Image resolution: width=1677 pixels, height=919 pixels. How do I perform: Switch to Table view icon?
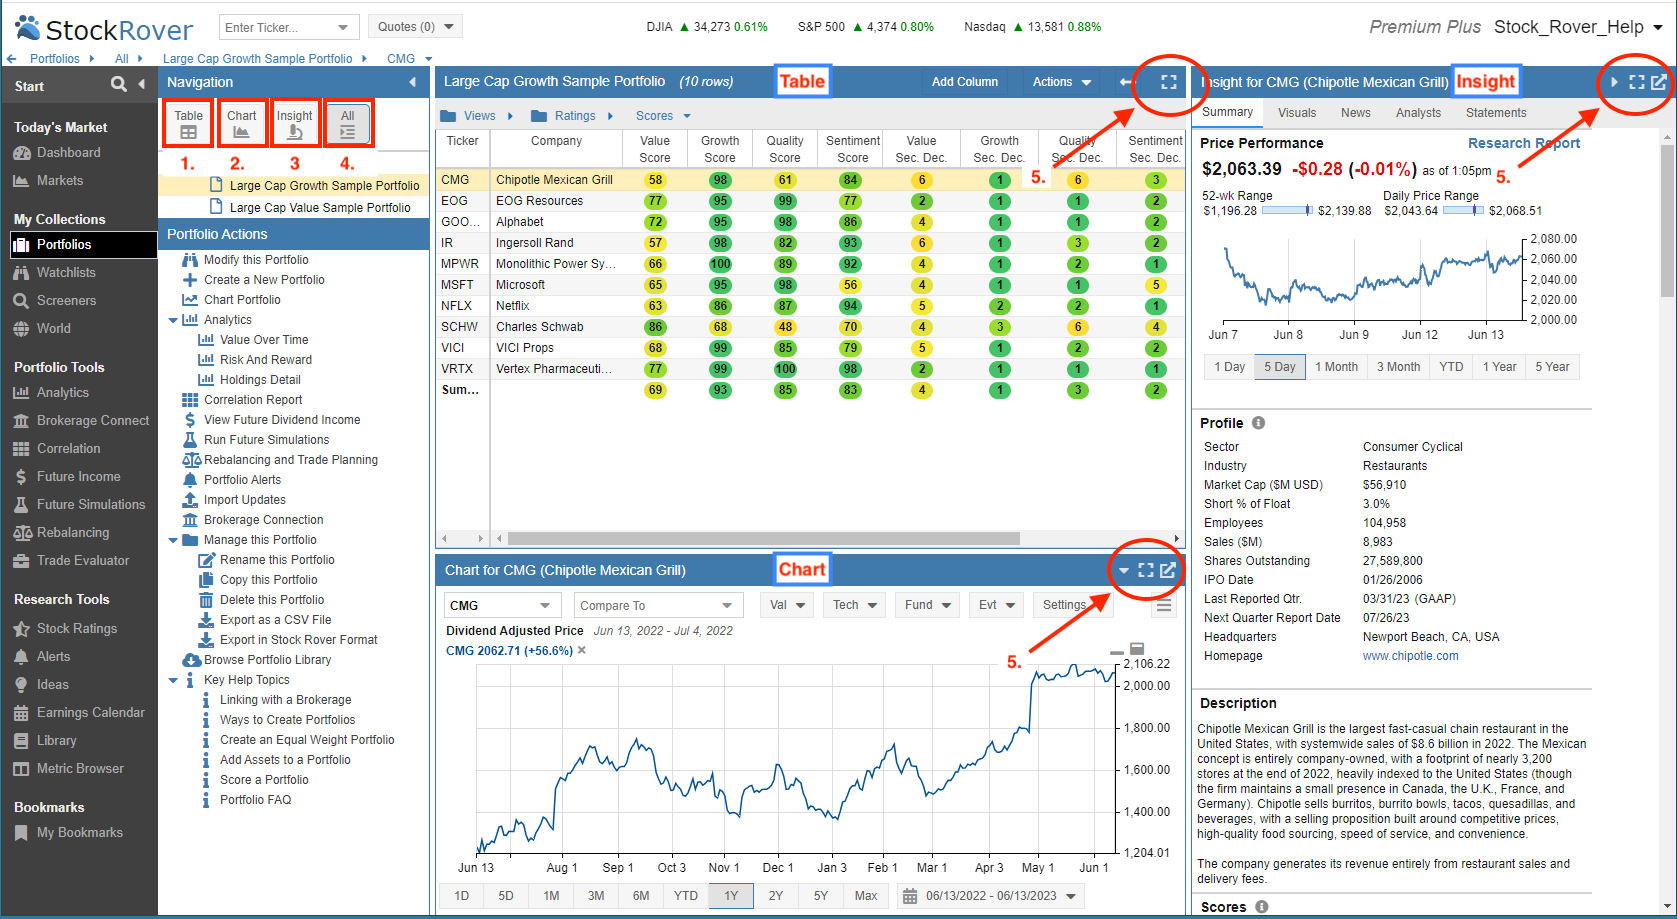coord(189,124)
